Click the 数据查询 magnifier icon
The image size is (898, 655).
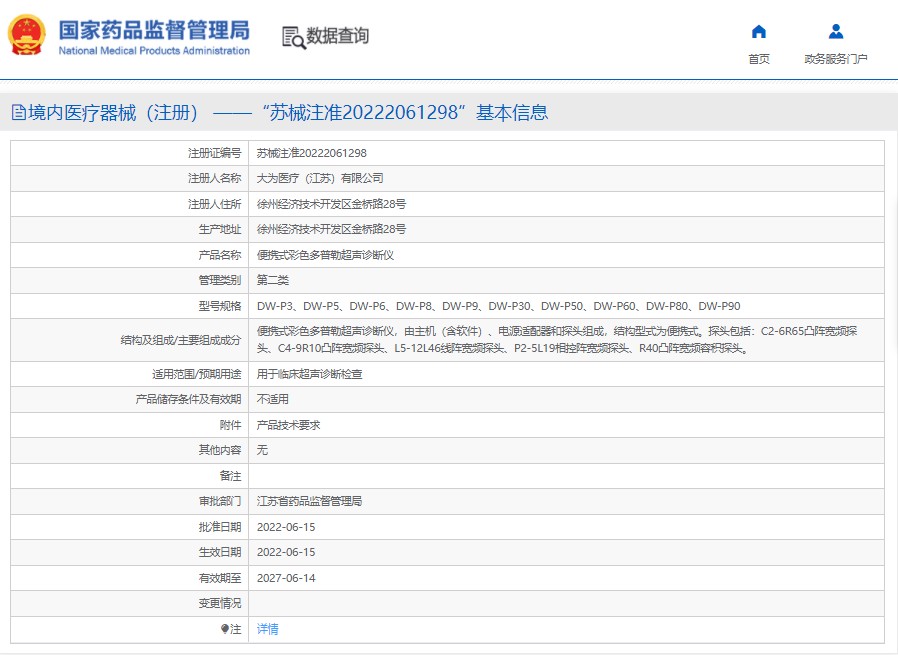coord(293,38)
